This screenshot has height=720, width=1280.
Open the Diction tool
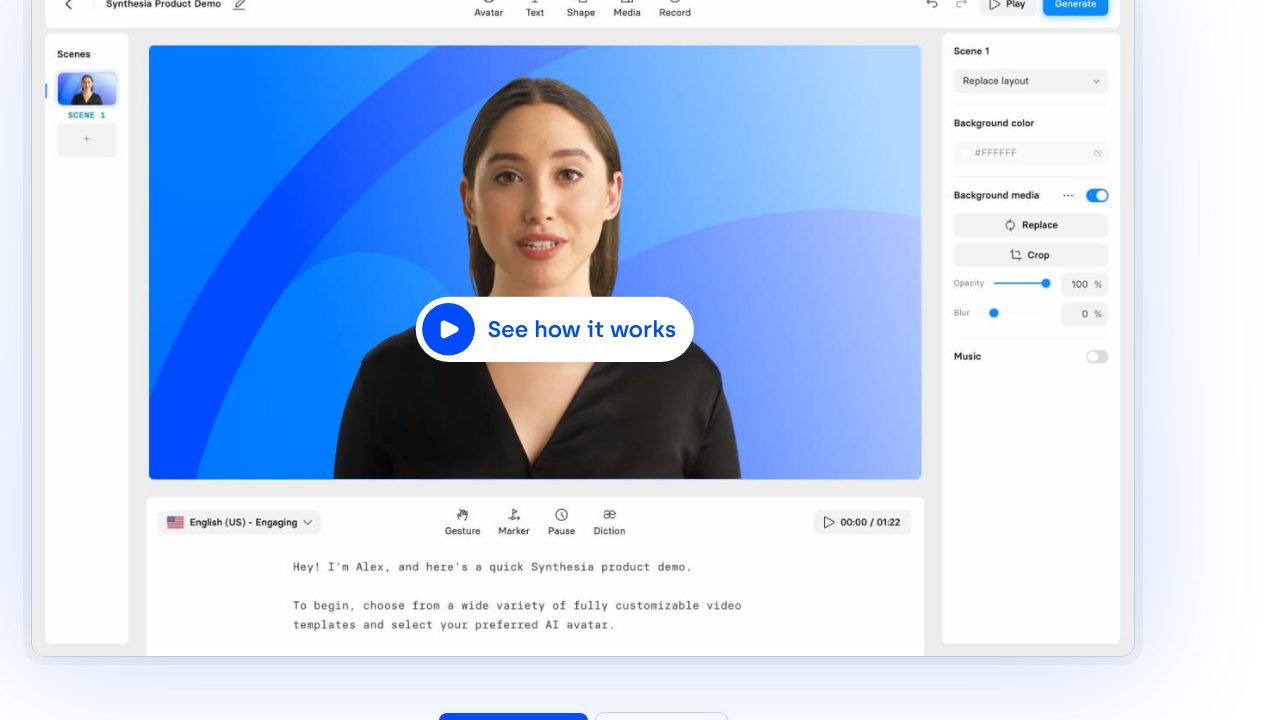(x=609, y=515)
